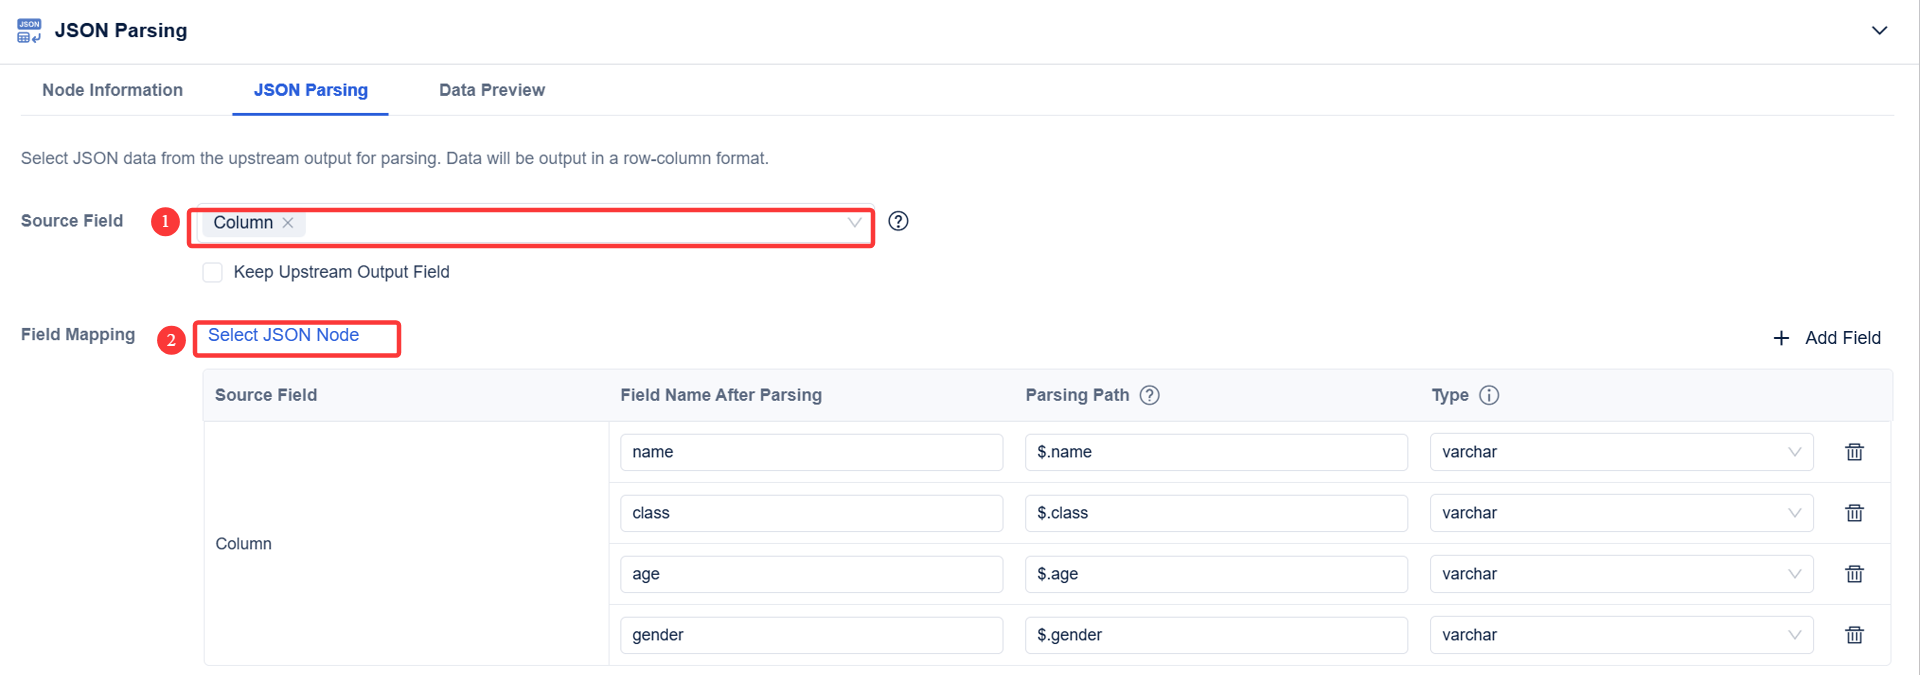Edit the $.gender parsing path input
Viewport: 1920px width, 675px height.
1216,635
